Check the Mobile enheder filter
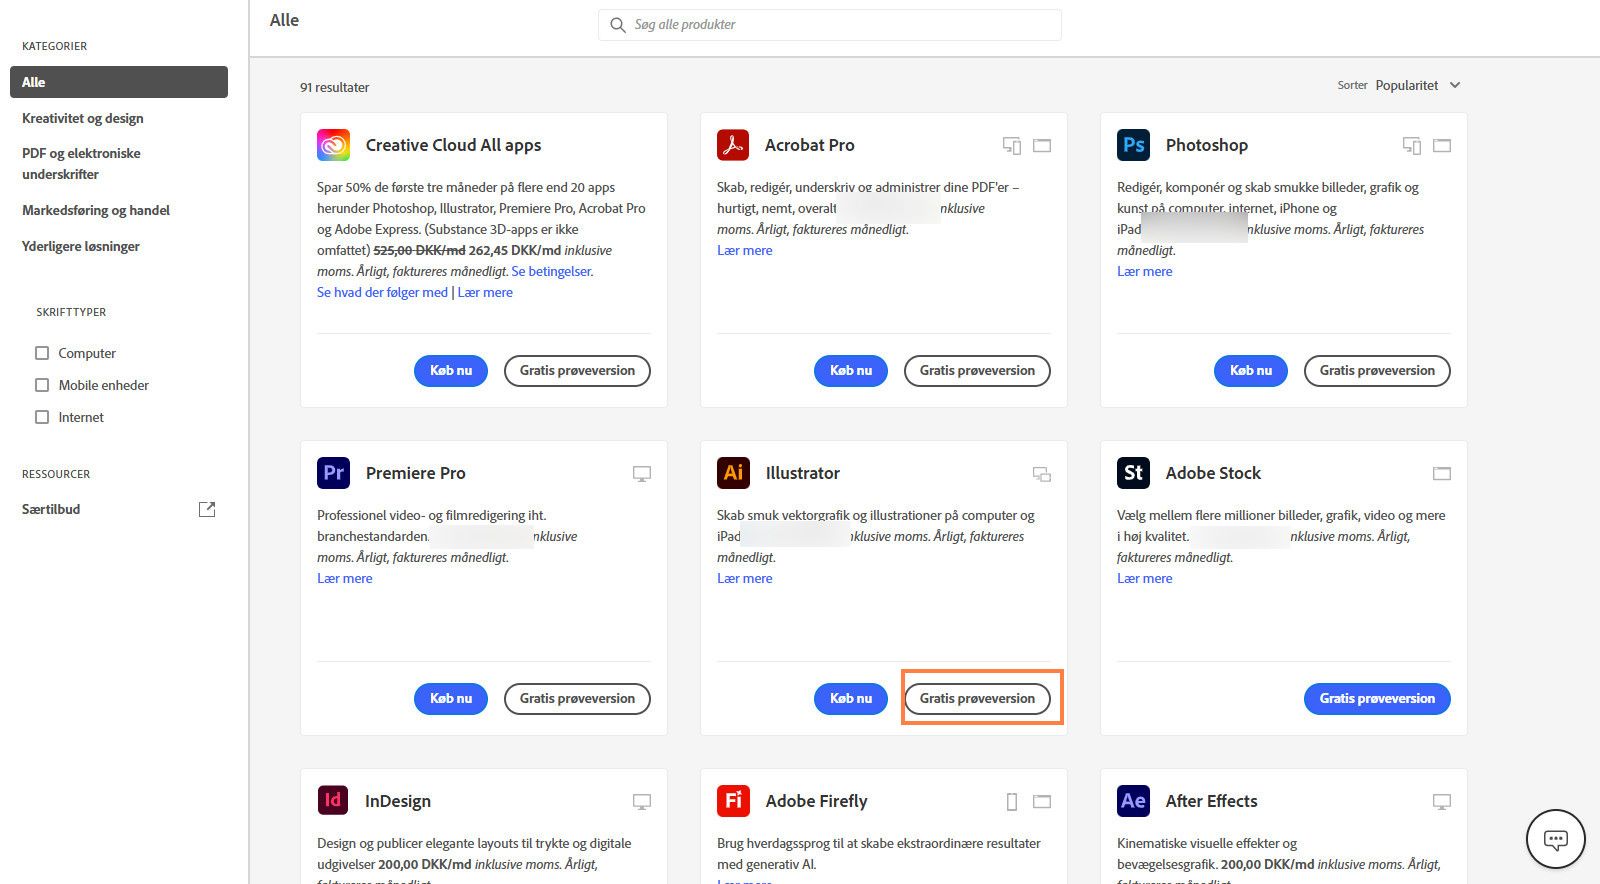 pyautogui.click(x=42, y=385)
